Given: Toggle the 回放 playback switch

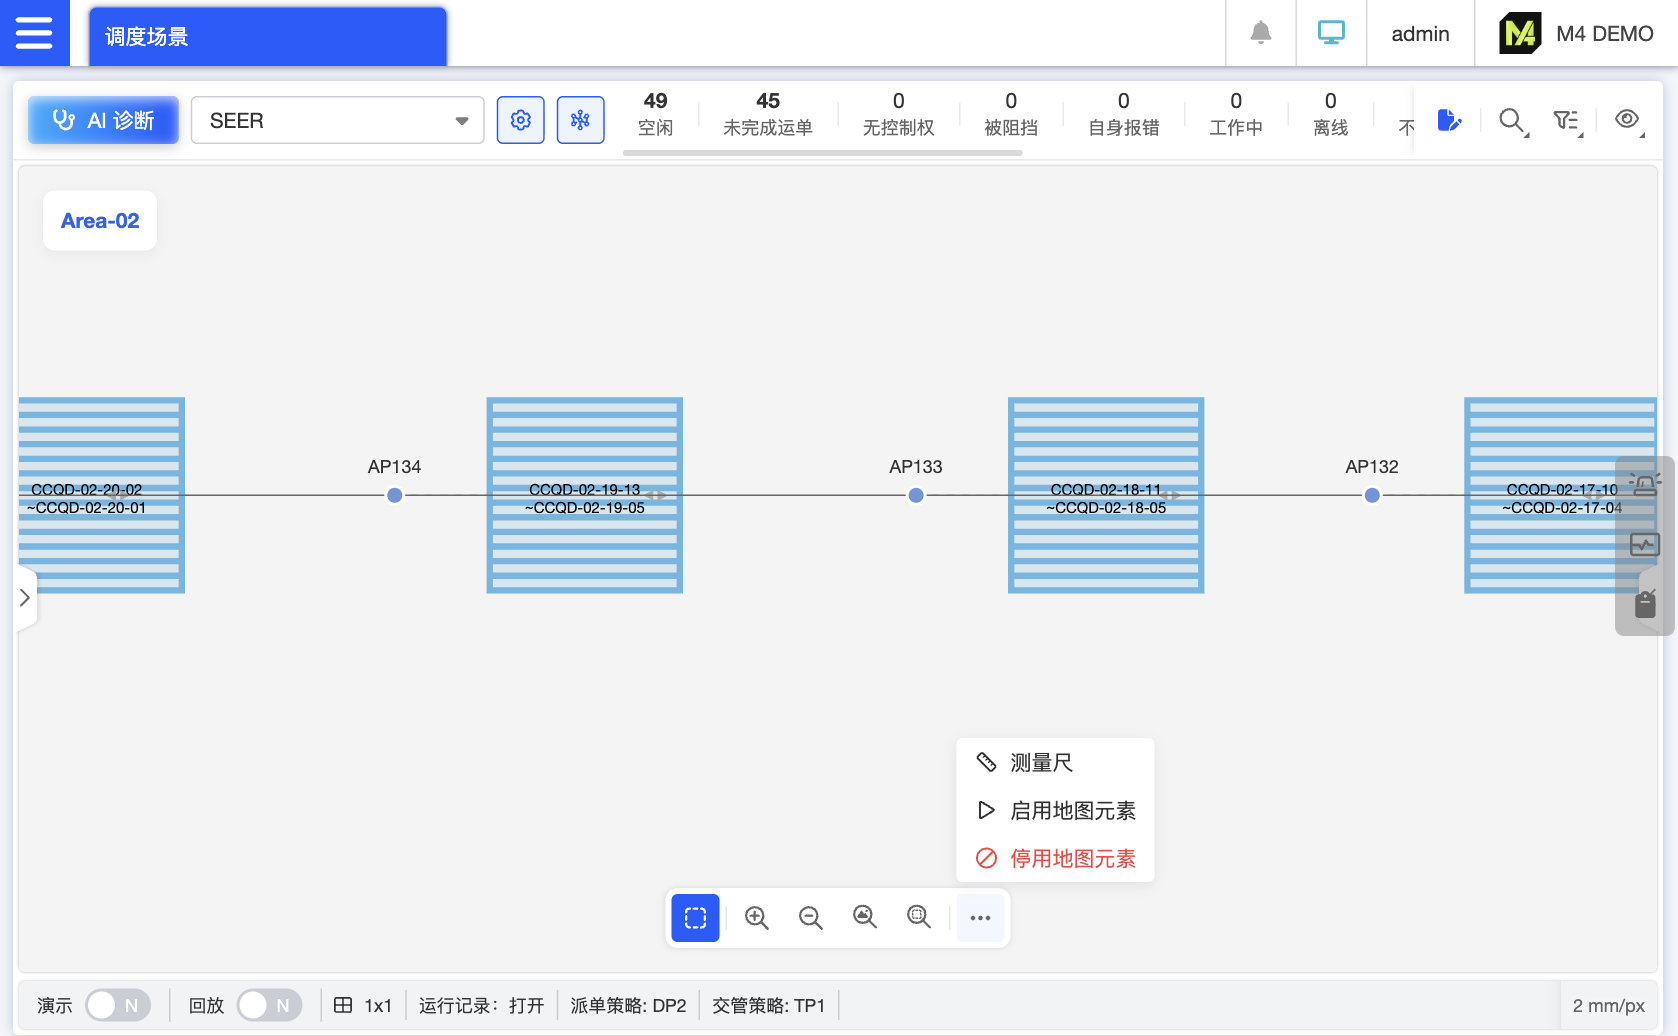Looking at the screenshot, I should 269,1005.
